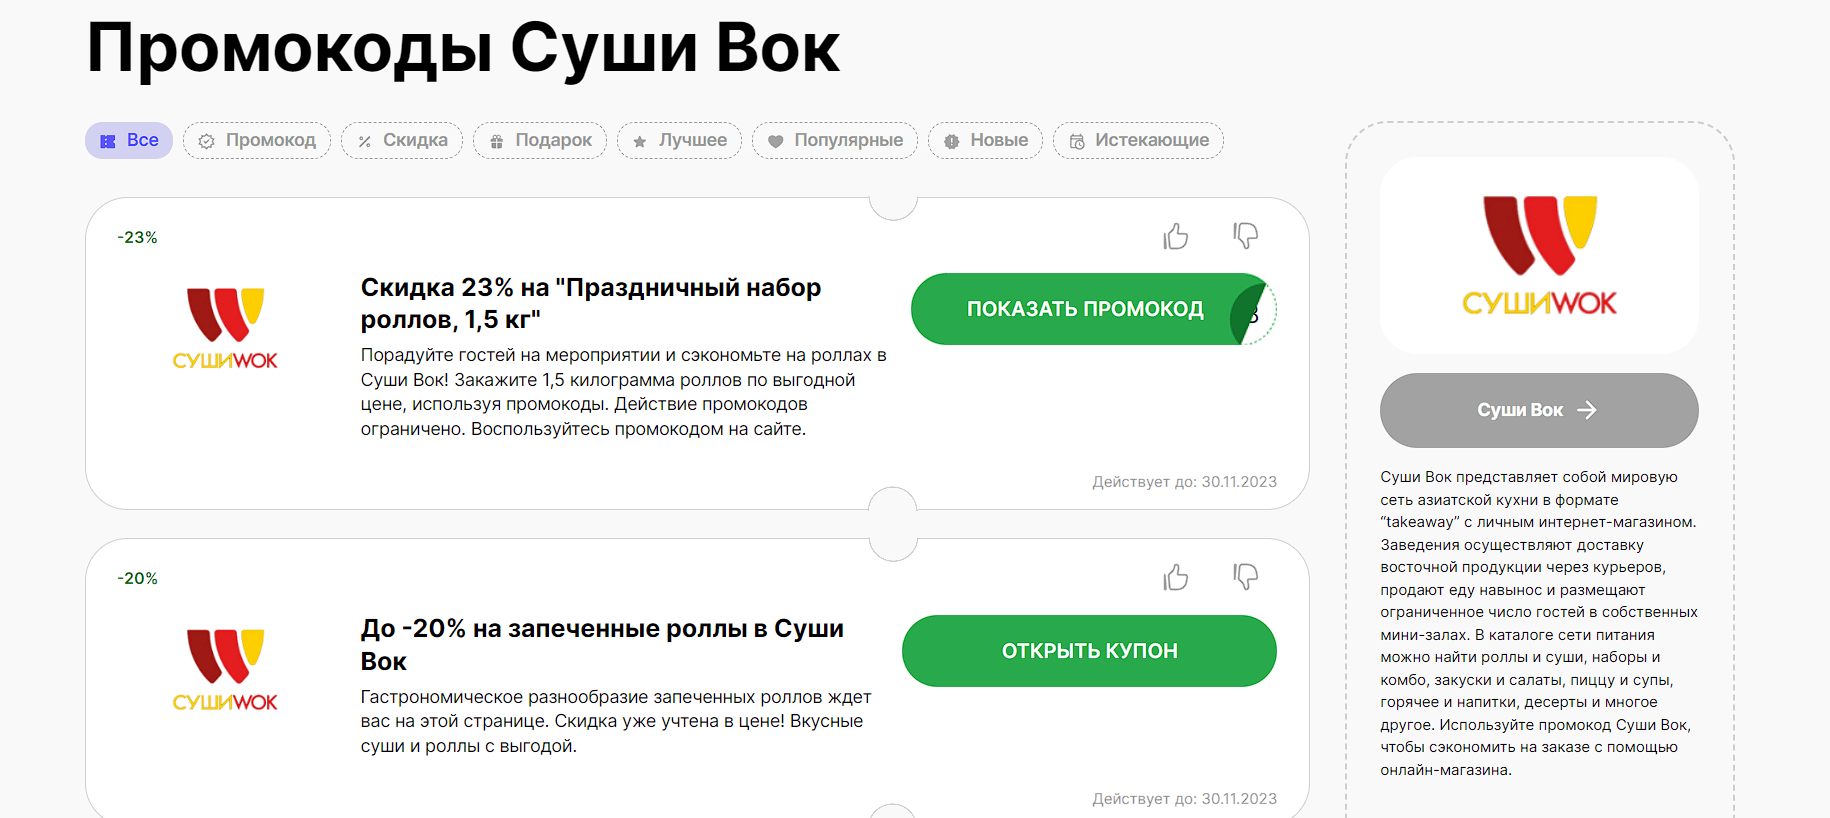The width and height of the screenshot is (1830, 818).
Task: Click calendar icon in Истекающие tab
Action: click(1077, 142)
